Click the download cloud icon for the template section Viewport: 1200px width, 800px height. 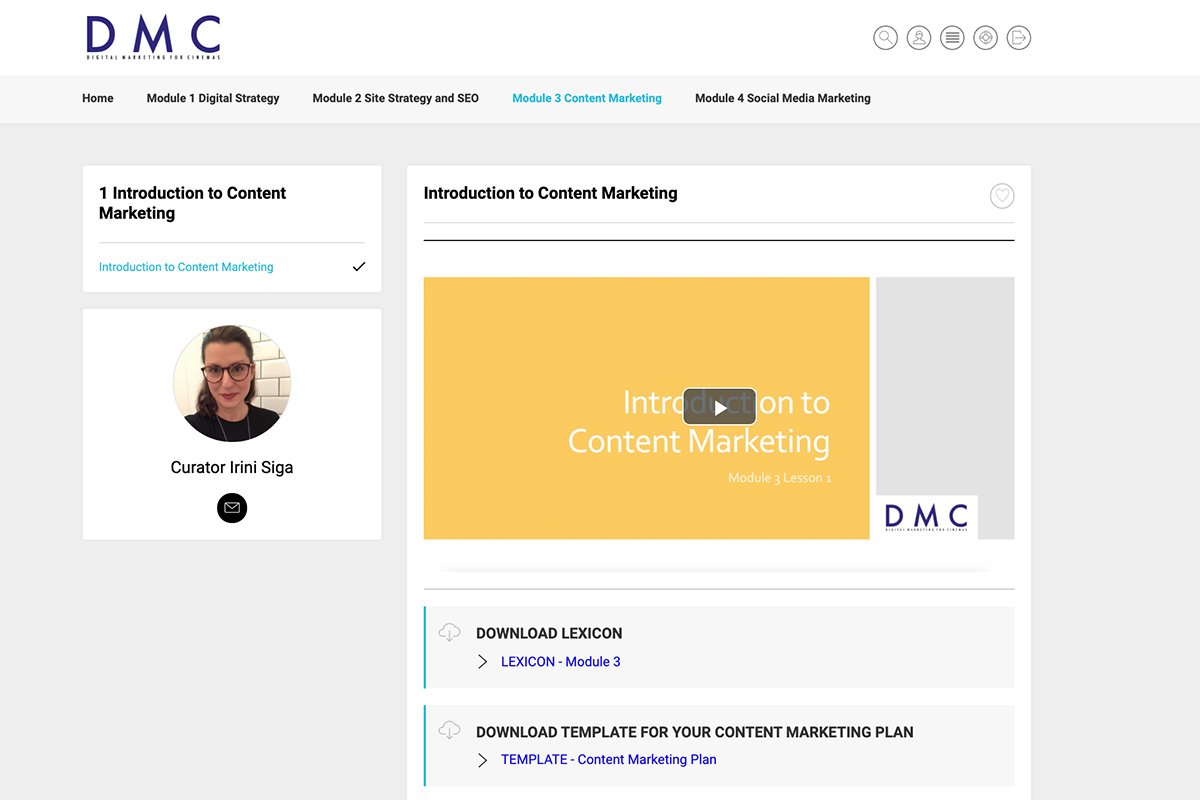click(449, 730)
